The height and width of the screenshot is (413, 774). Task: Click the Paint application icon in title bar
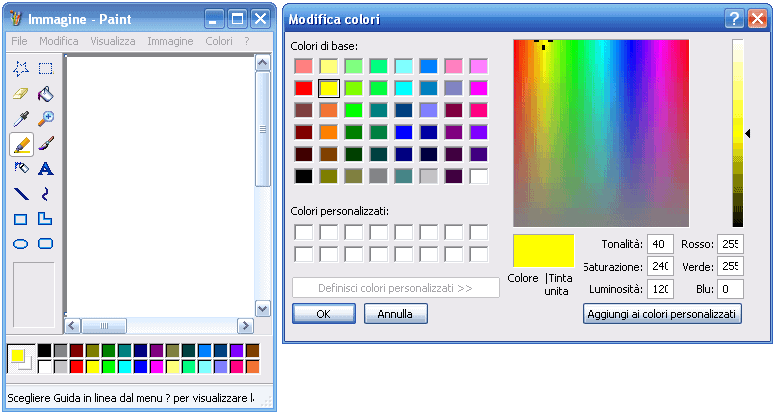(x=16, y=19)
